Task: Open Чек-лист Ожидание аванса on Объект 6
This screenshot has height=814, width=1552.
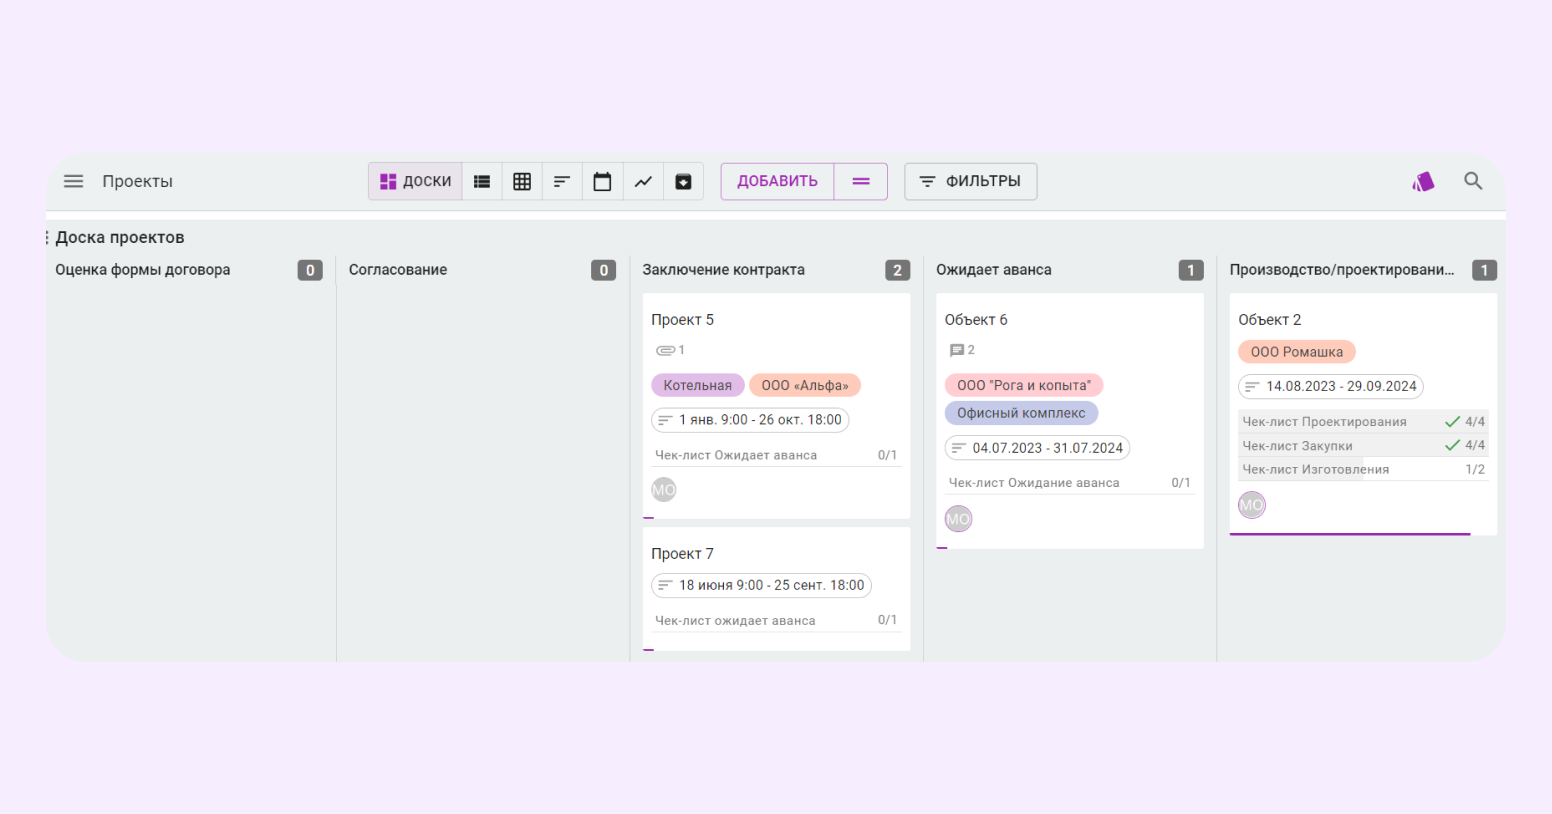Action: 1070,483
